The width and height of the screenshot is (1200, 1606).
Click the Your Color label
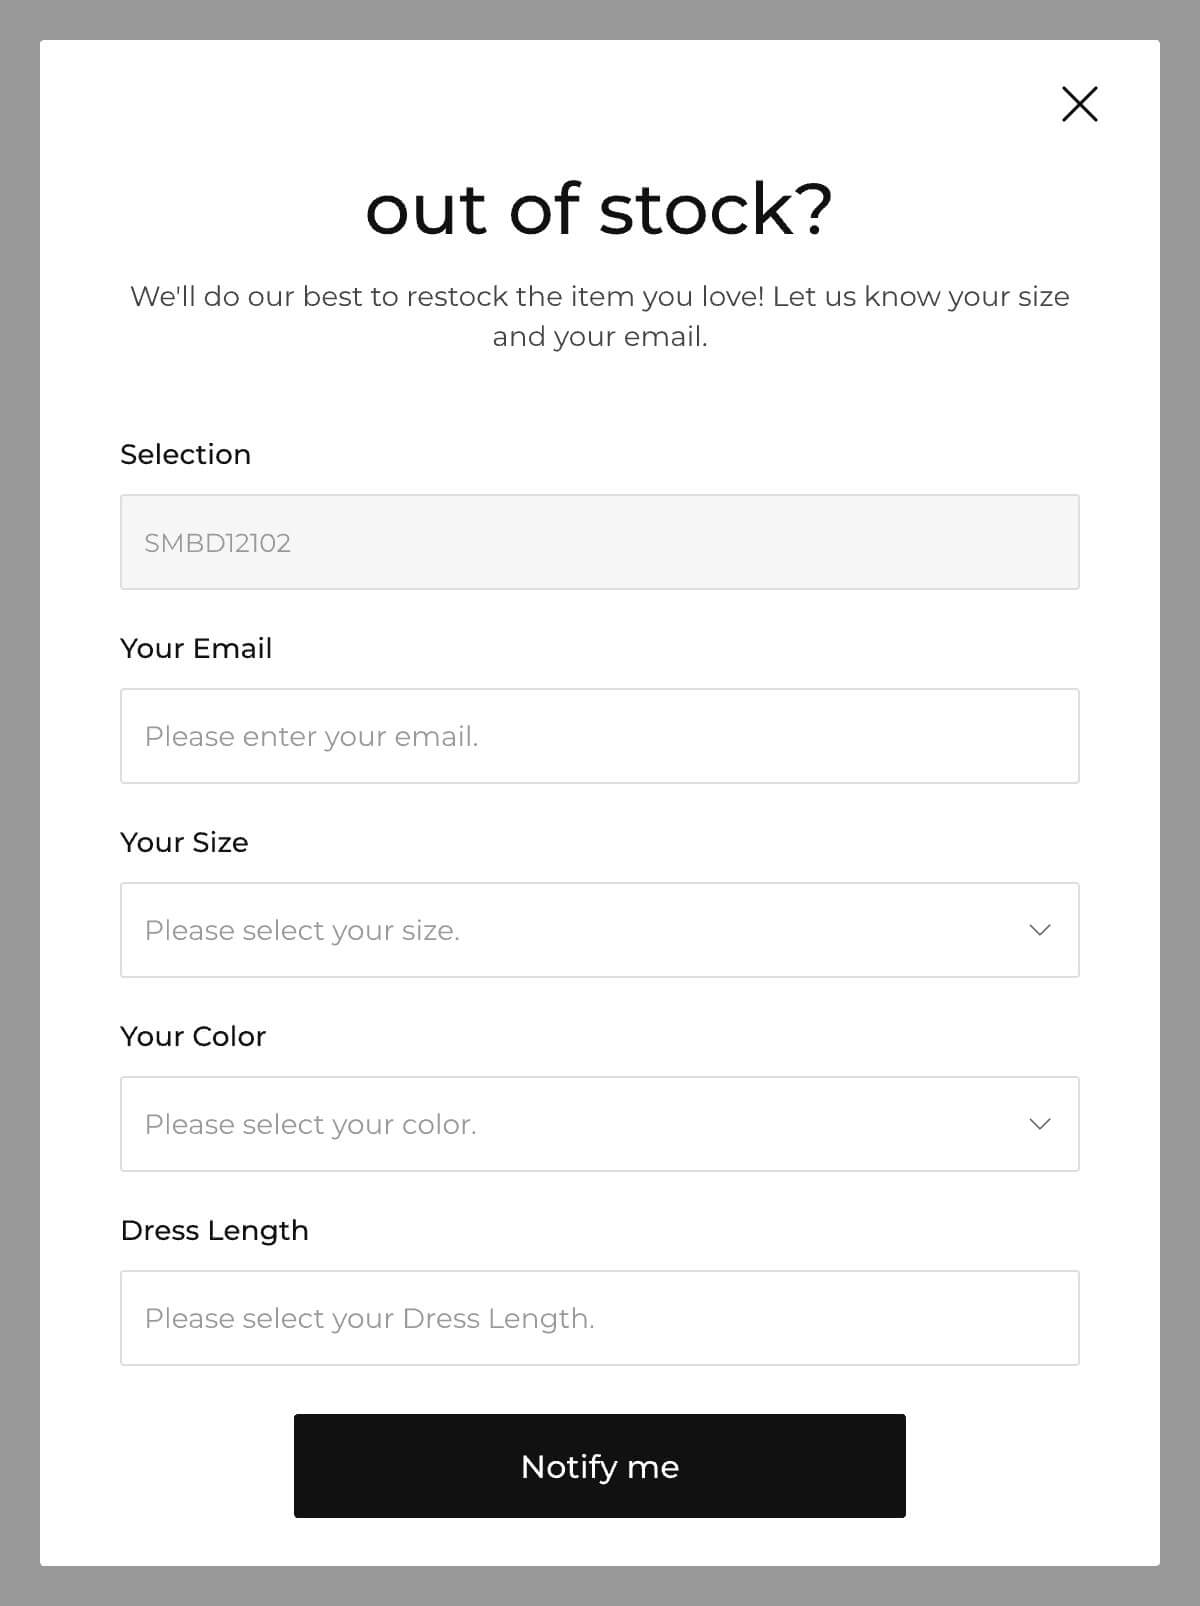(x=193, y=1036)
